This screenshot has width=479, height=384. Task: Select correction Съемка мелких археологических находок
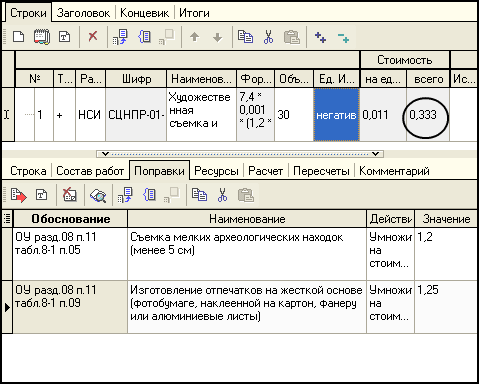coord(247,254)
